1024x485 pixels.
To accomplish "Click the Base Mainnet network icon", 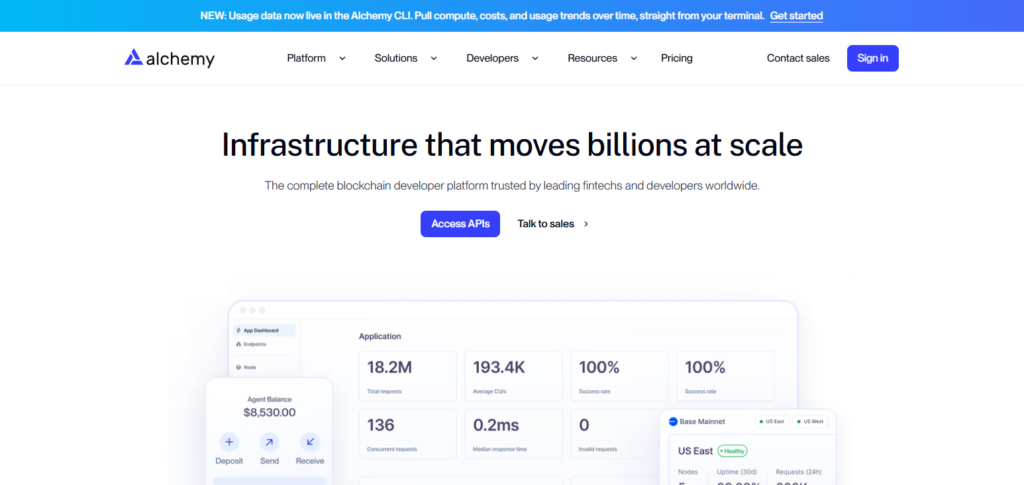I will [673, 422].
